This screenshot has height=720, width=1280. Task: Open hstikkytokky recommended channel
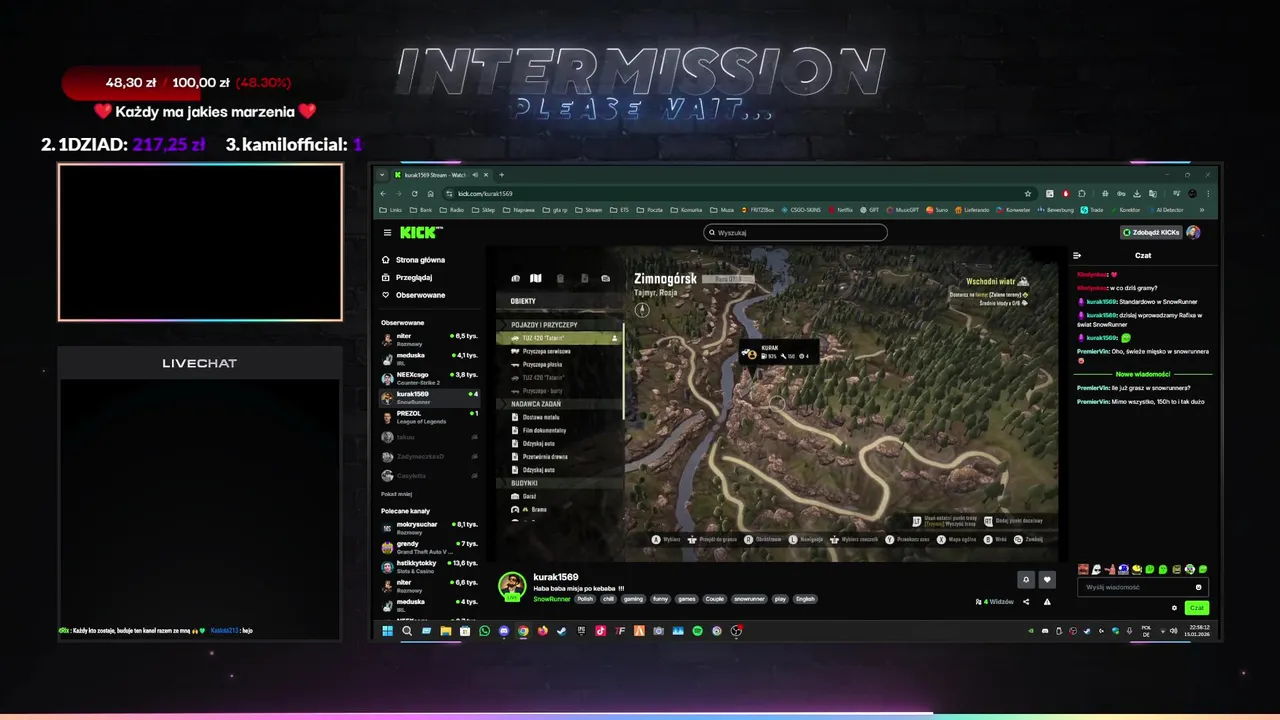coord(430,566)
